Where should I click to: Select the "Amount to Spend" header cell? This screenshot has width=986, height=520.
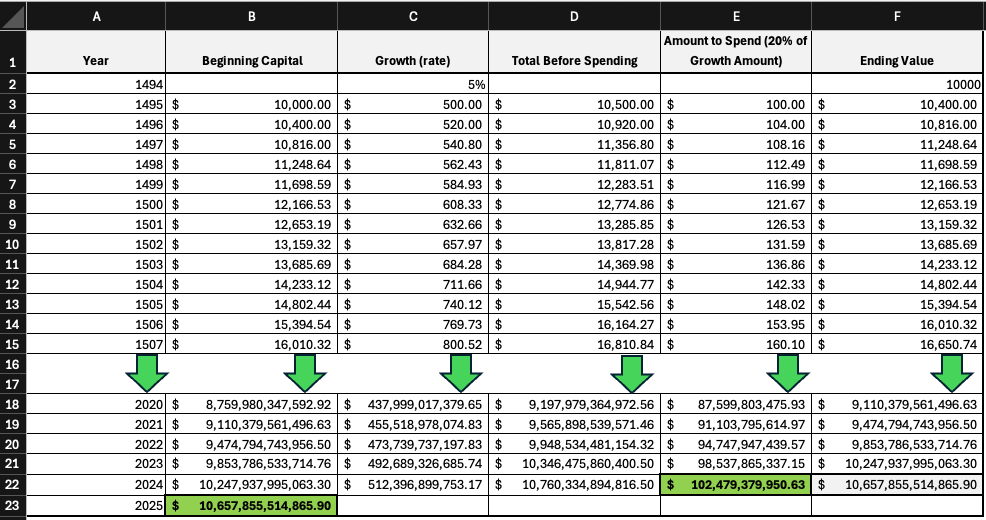(735, 51)
